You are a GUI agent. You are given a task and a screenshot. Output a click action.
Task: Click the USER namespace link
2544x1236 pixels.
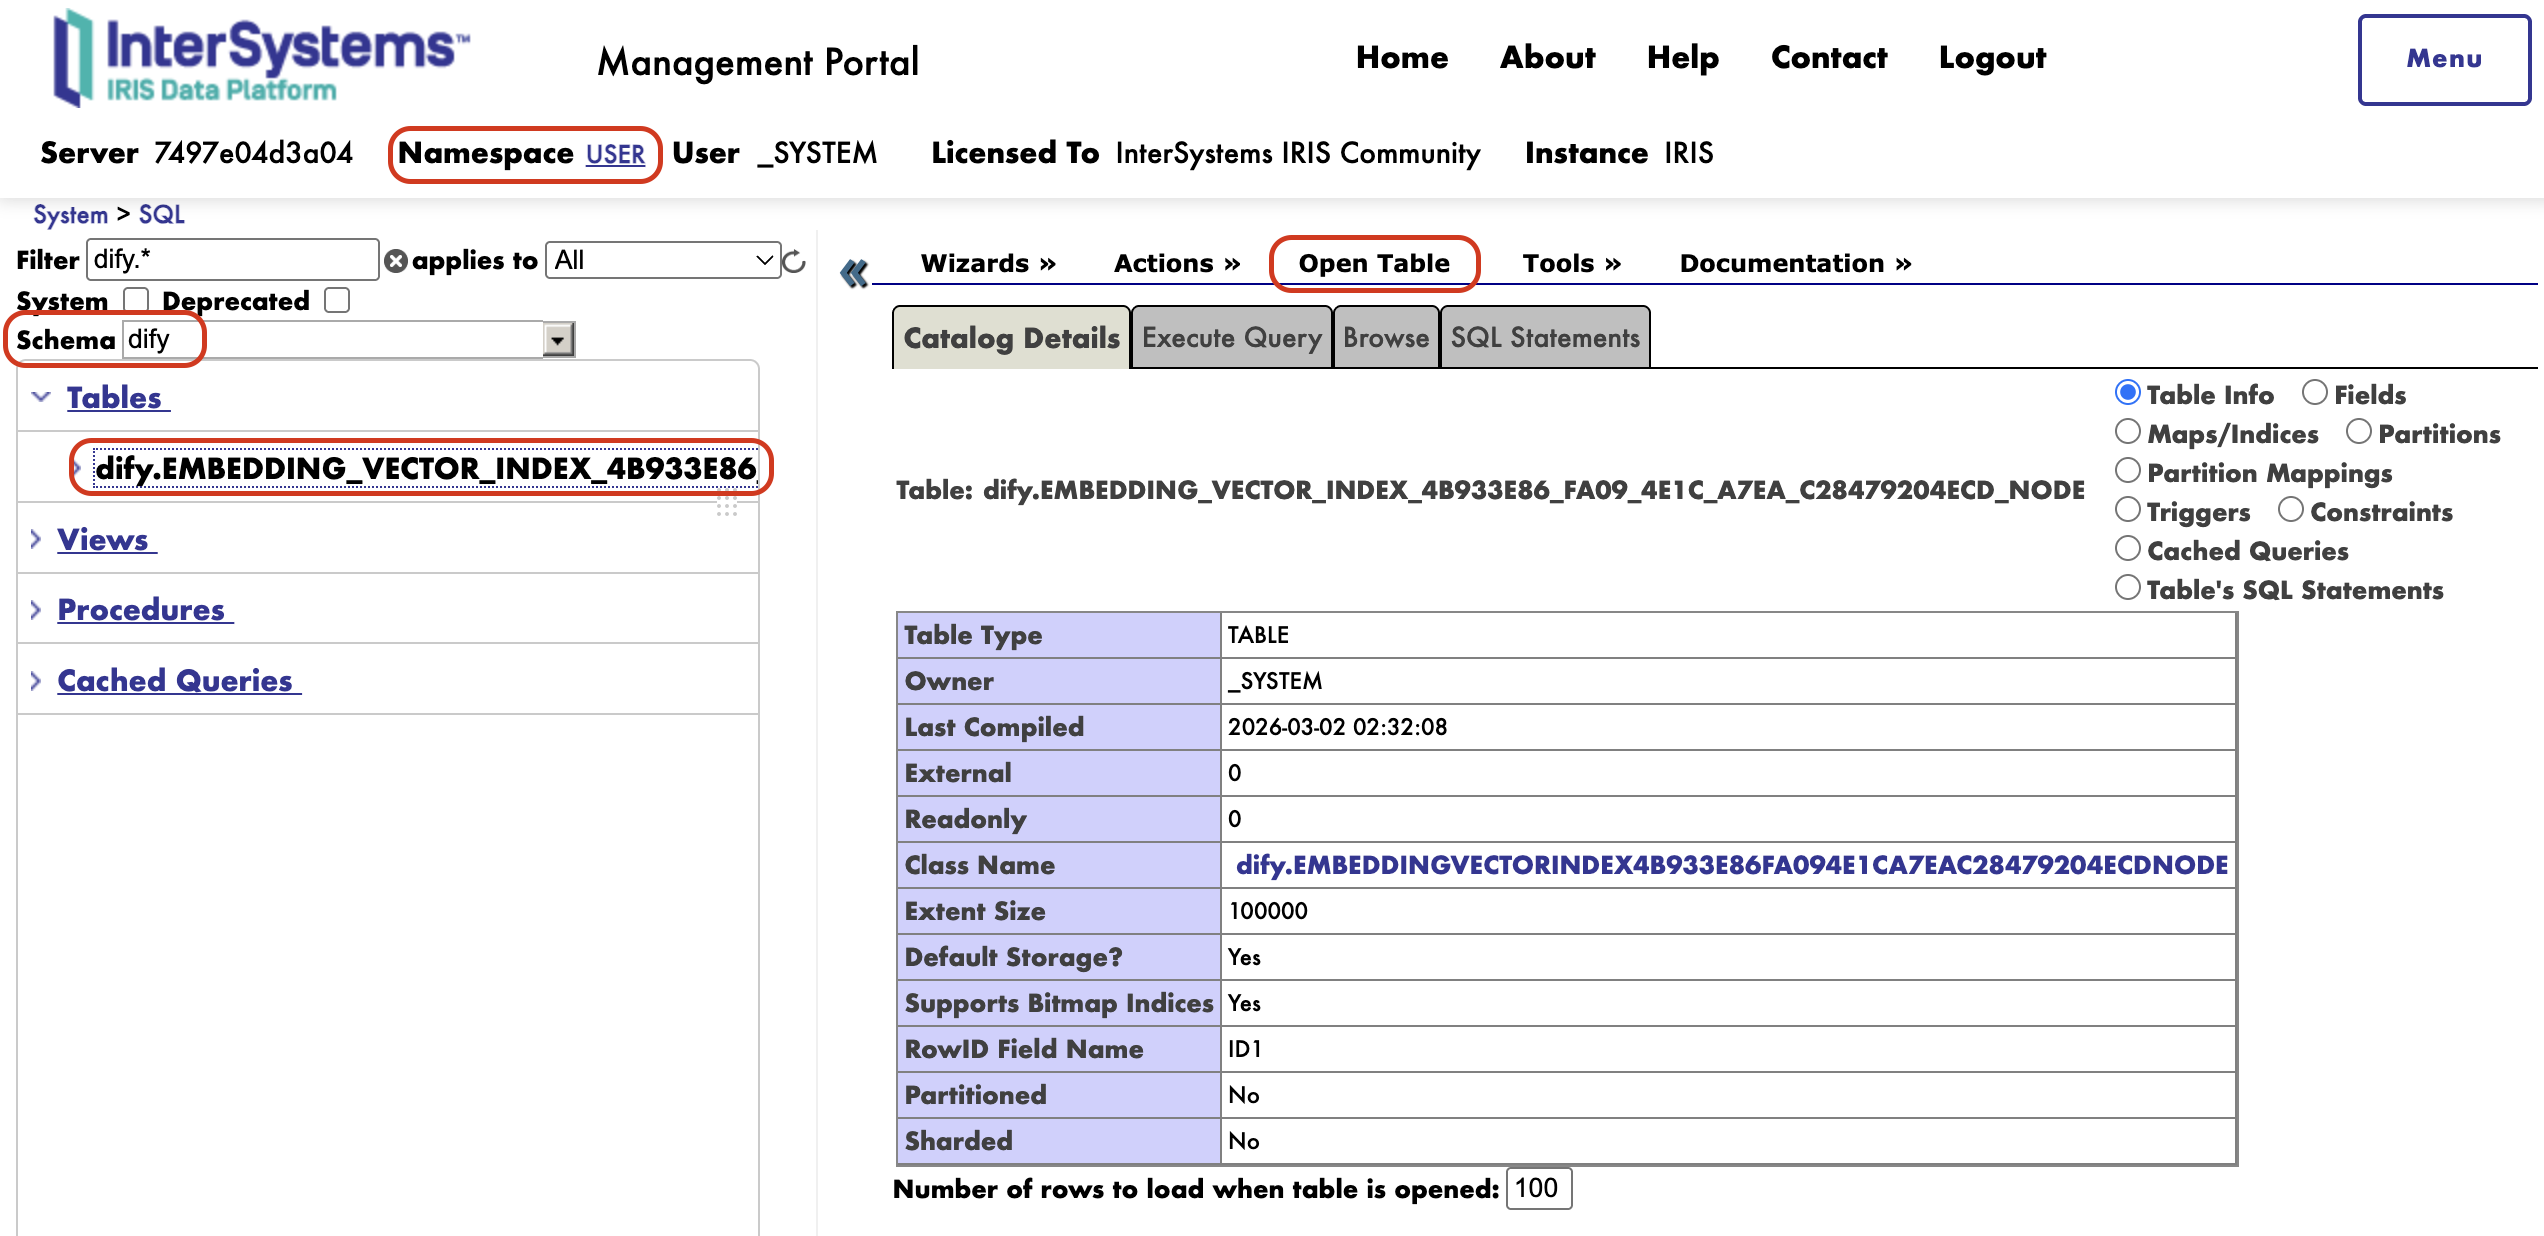click(615, 154)
